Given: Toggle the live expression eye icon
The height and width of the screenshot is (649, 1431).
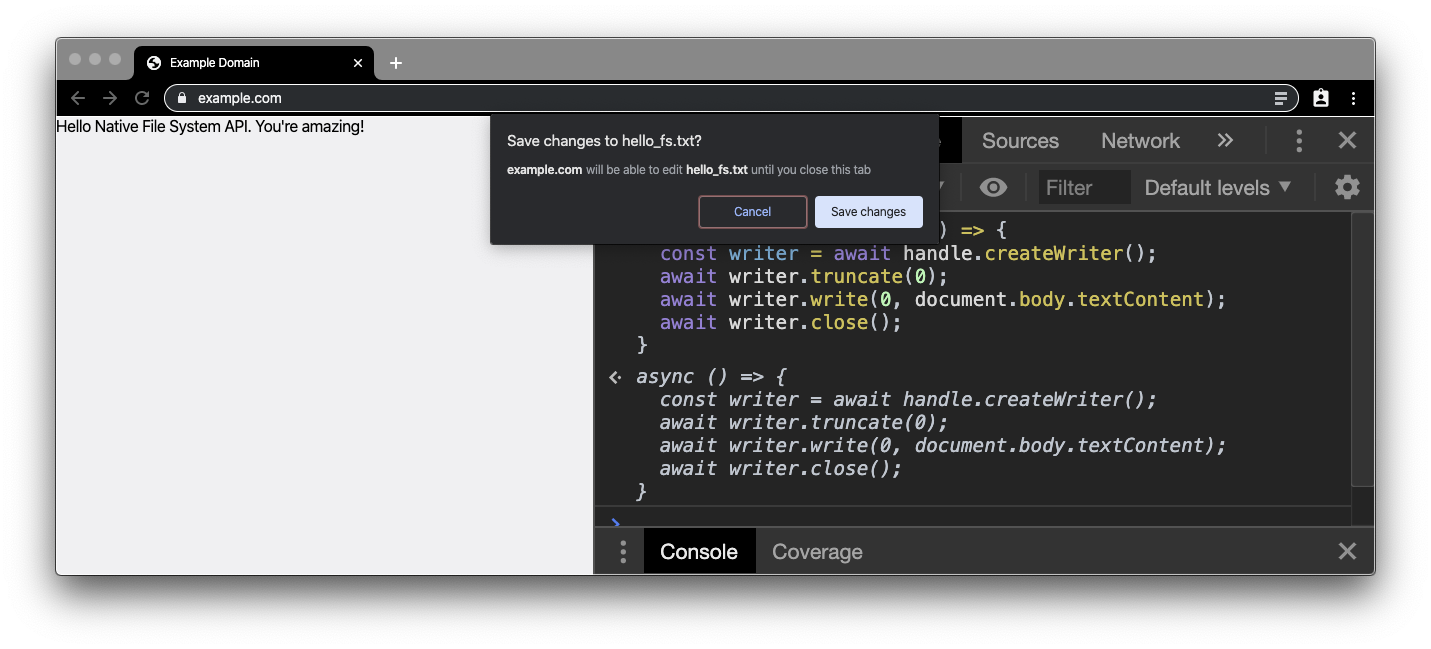Looking at the screenshot, I should (993, 187).
